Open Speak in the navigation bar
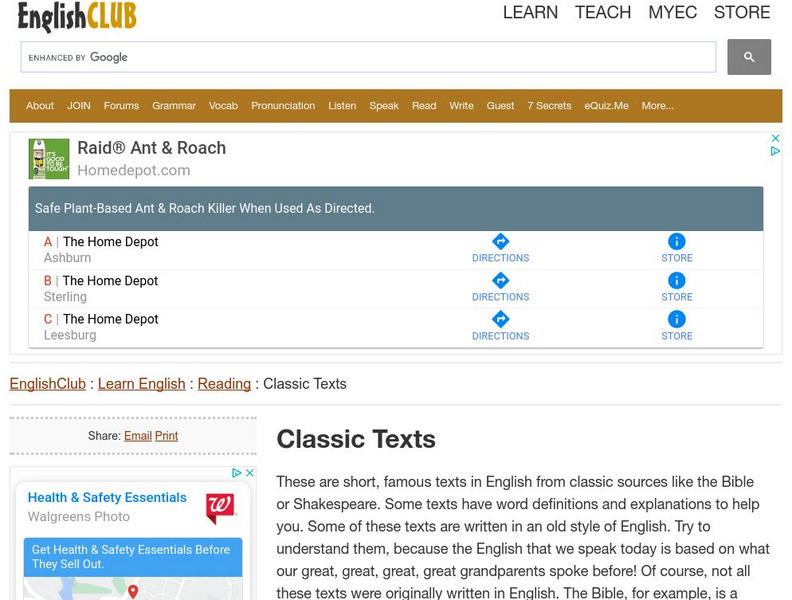The height and width of the screenshot is (600, 792). tap(384, 106)
